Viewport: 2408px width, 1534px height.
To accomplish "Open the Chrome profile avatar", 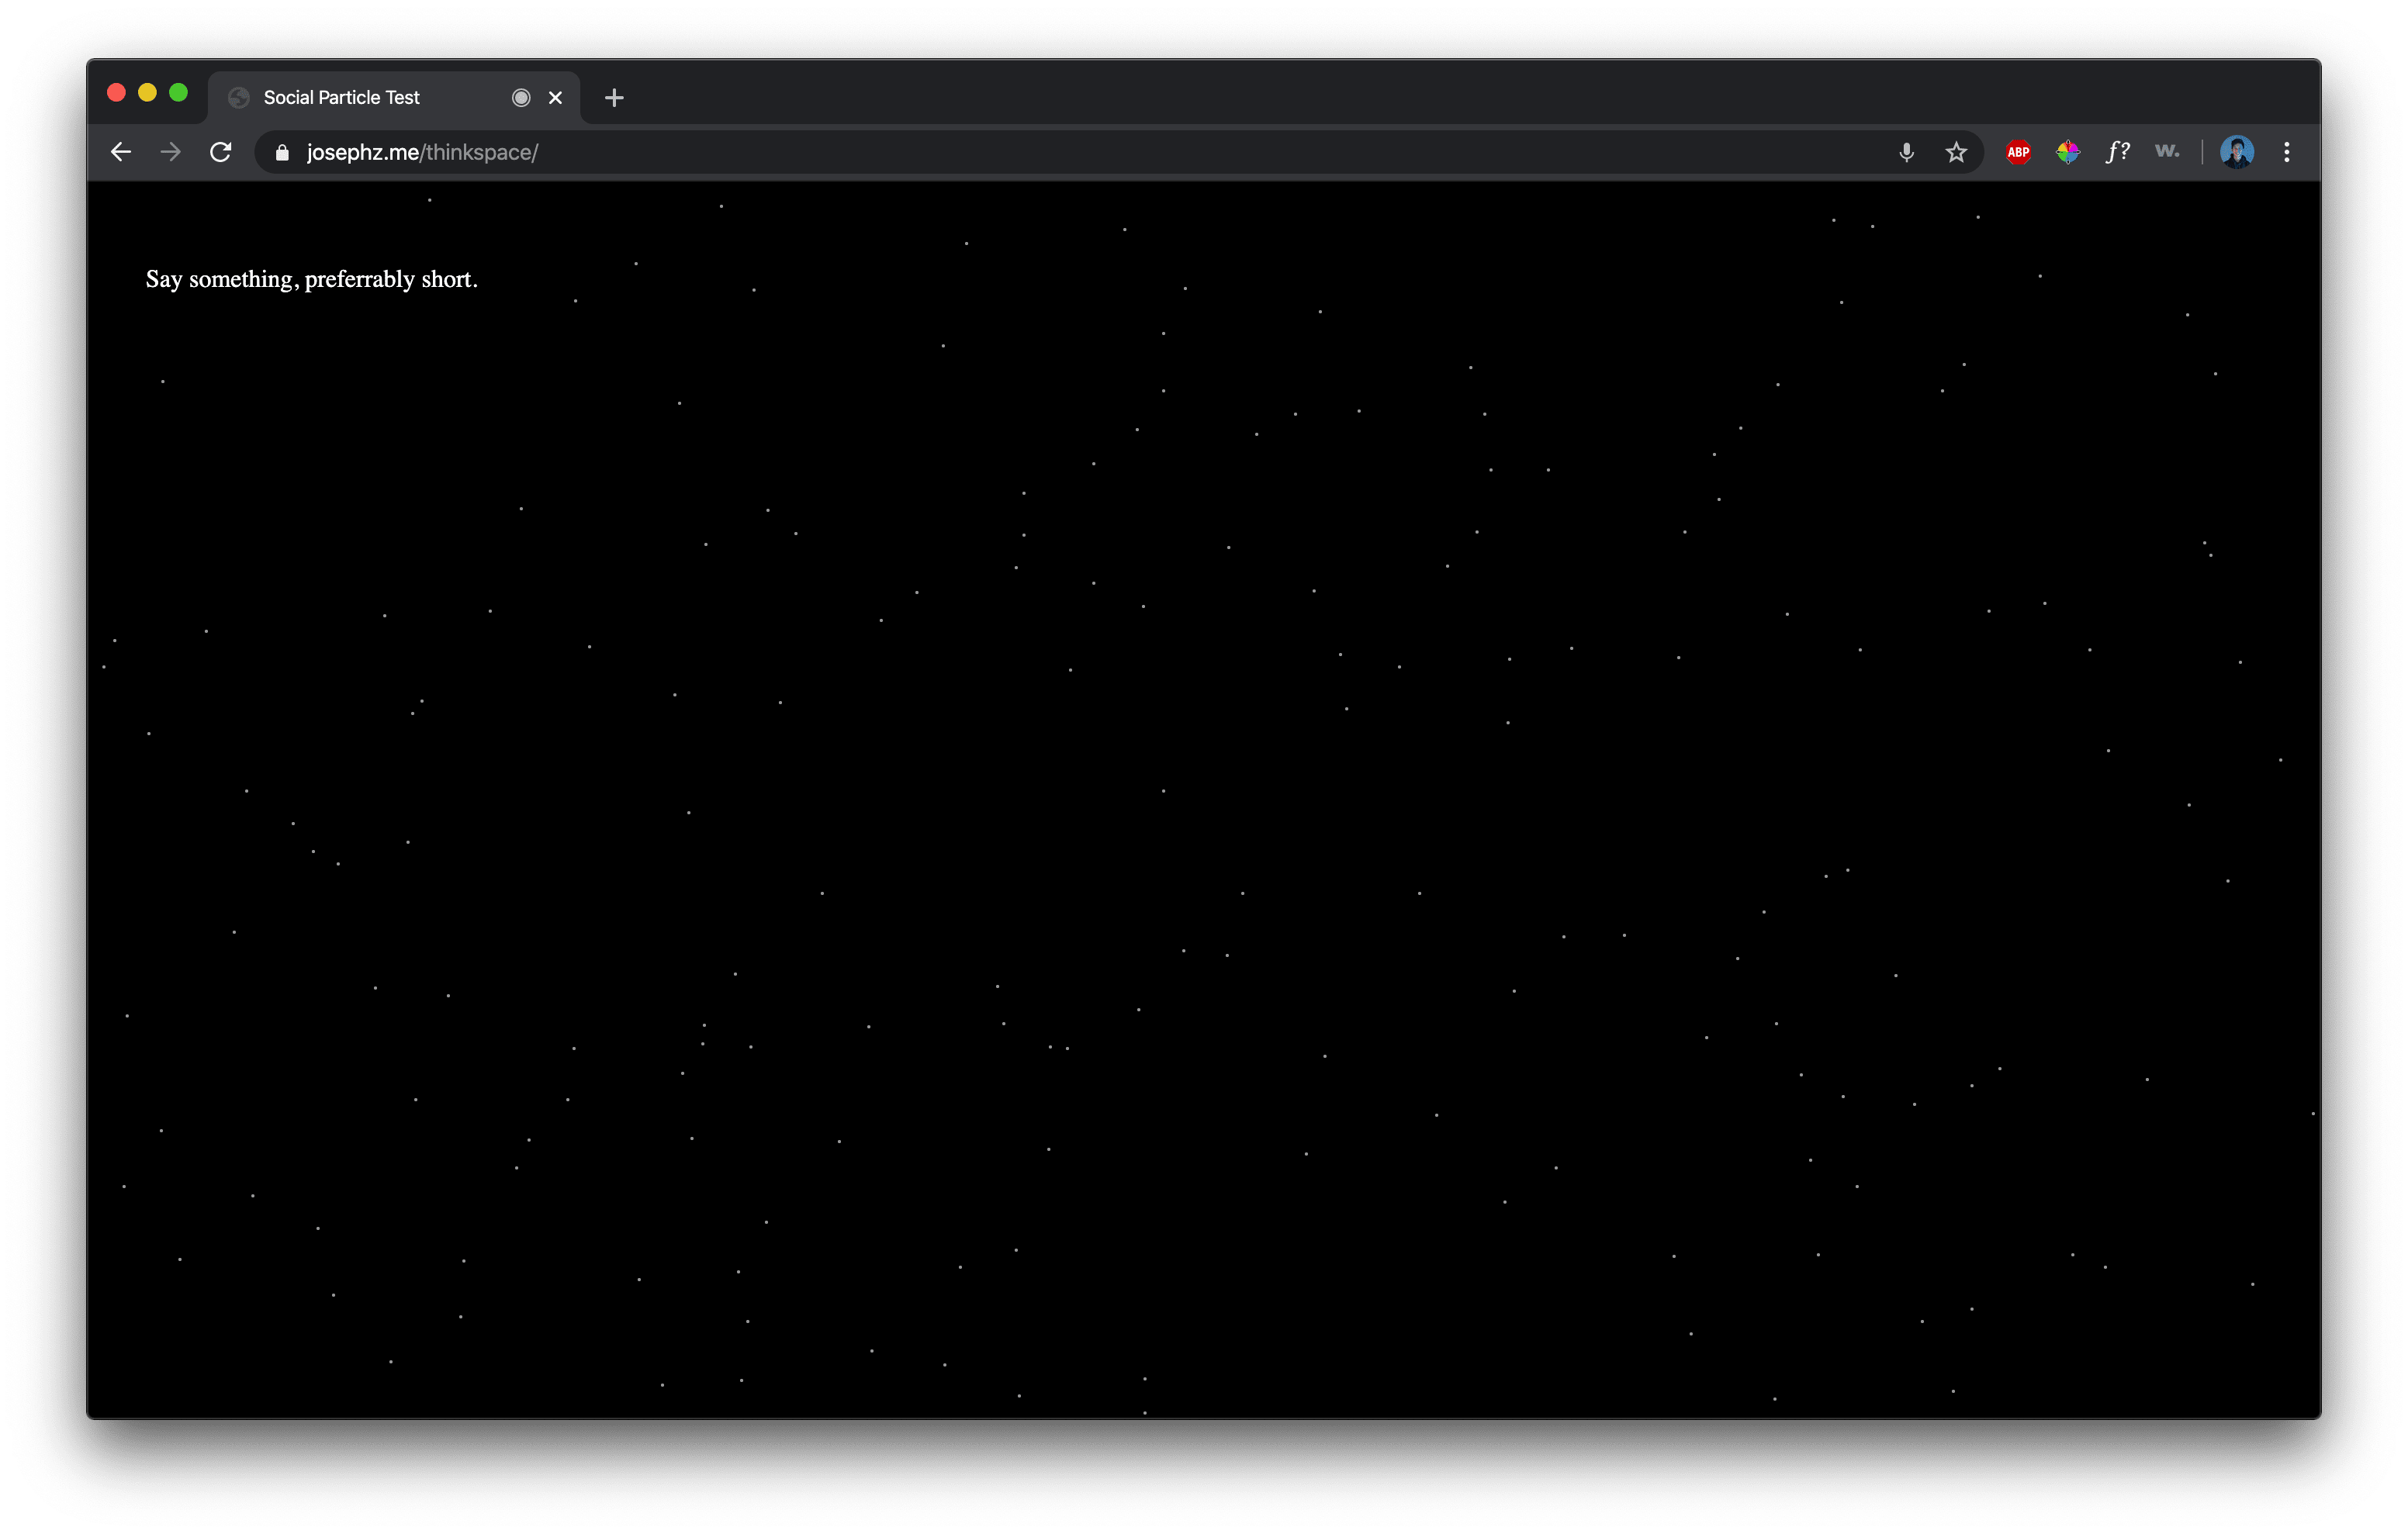I will pos(2236,152).
